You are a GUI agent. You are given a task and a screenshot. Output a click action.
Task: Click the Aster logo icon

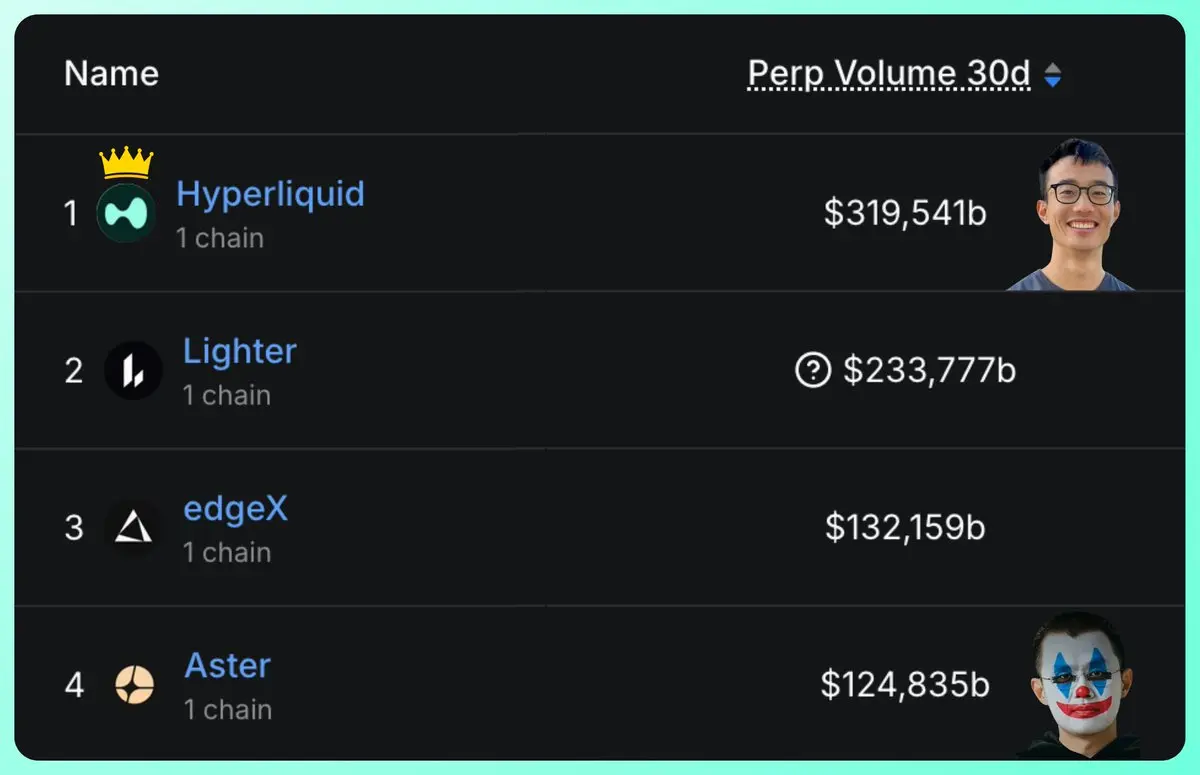(134, 685)
